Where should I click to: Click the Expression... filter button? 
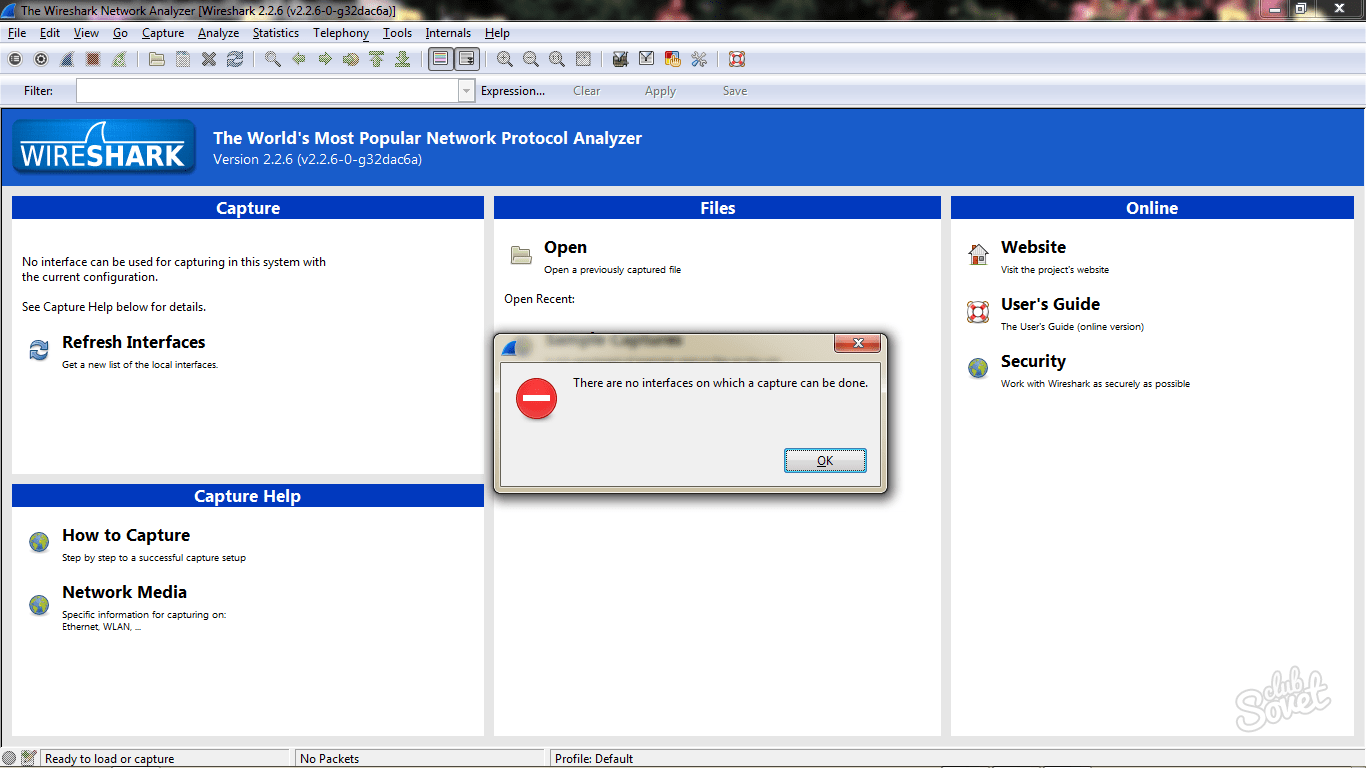[513, 91]
